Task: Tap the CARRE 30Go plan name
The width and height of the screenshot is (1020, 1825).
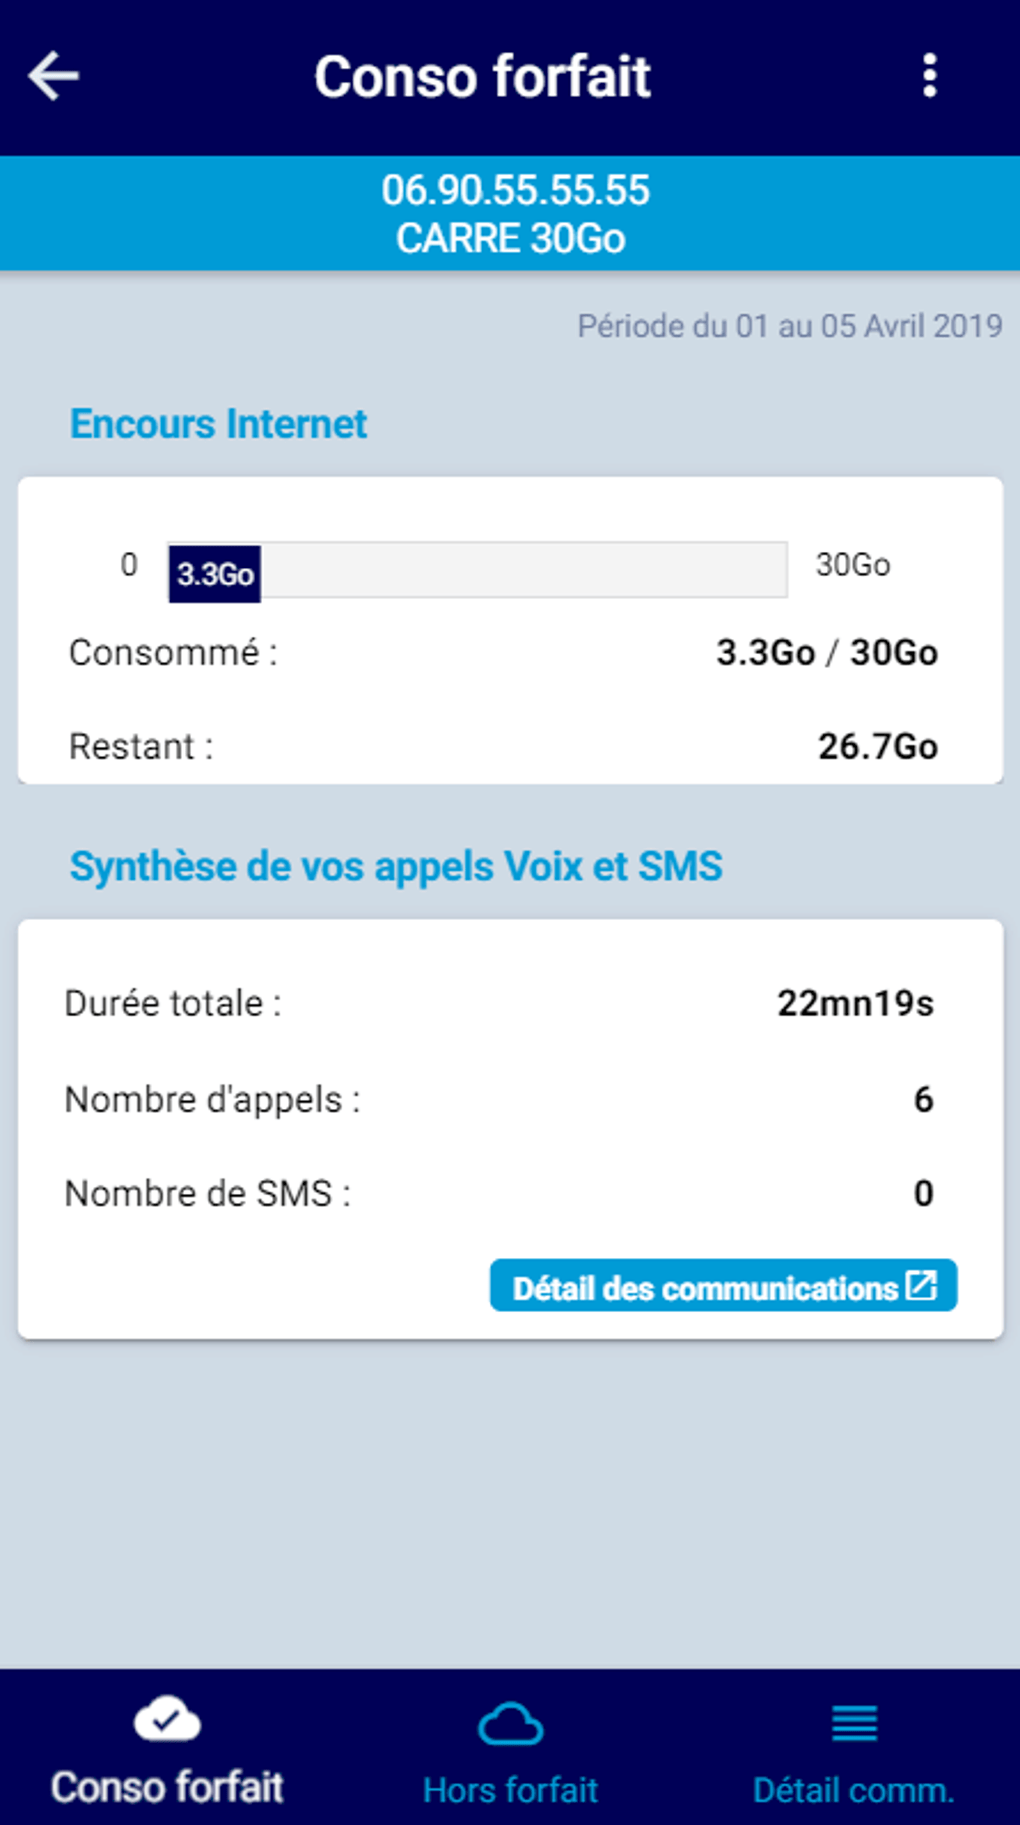Action: pos(510,239)
